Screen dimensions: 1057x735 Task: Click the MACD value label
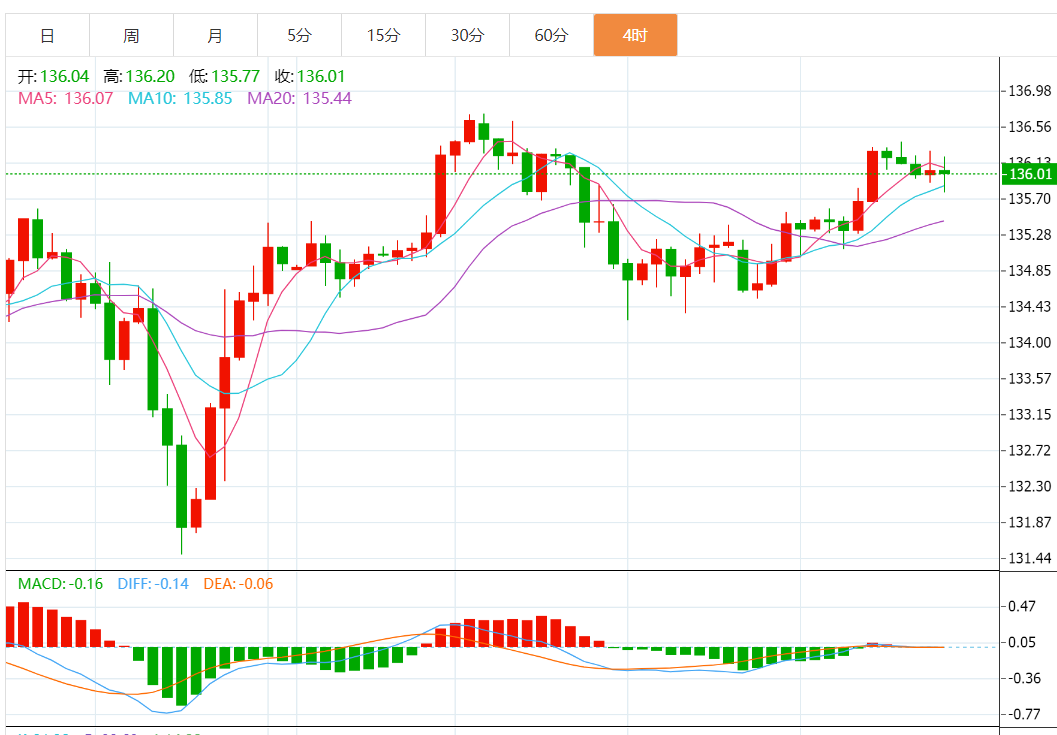[61, 584]
